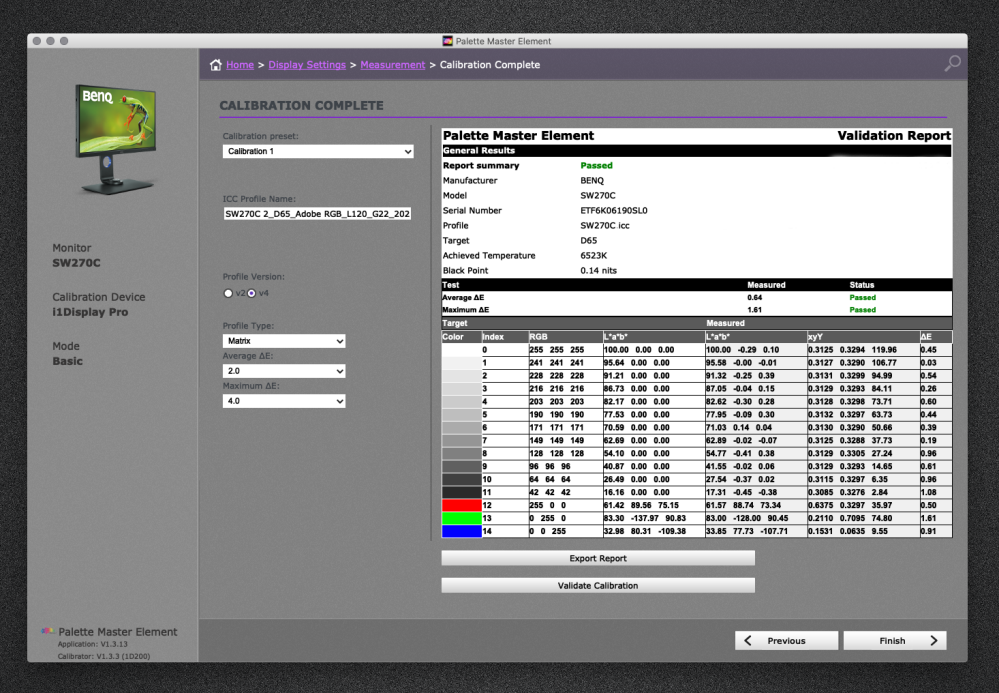Click the 'i1Display Pro' calibration device label
Screen dimensions: 999x693
[90, 312]
